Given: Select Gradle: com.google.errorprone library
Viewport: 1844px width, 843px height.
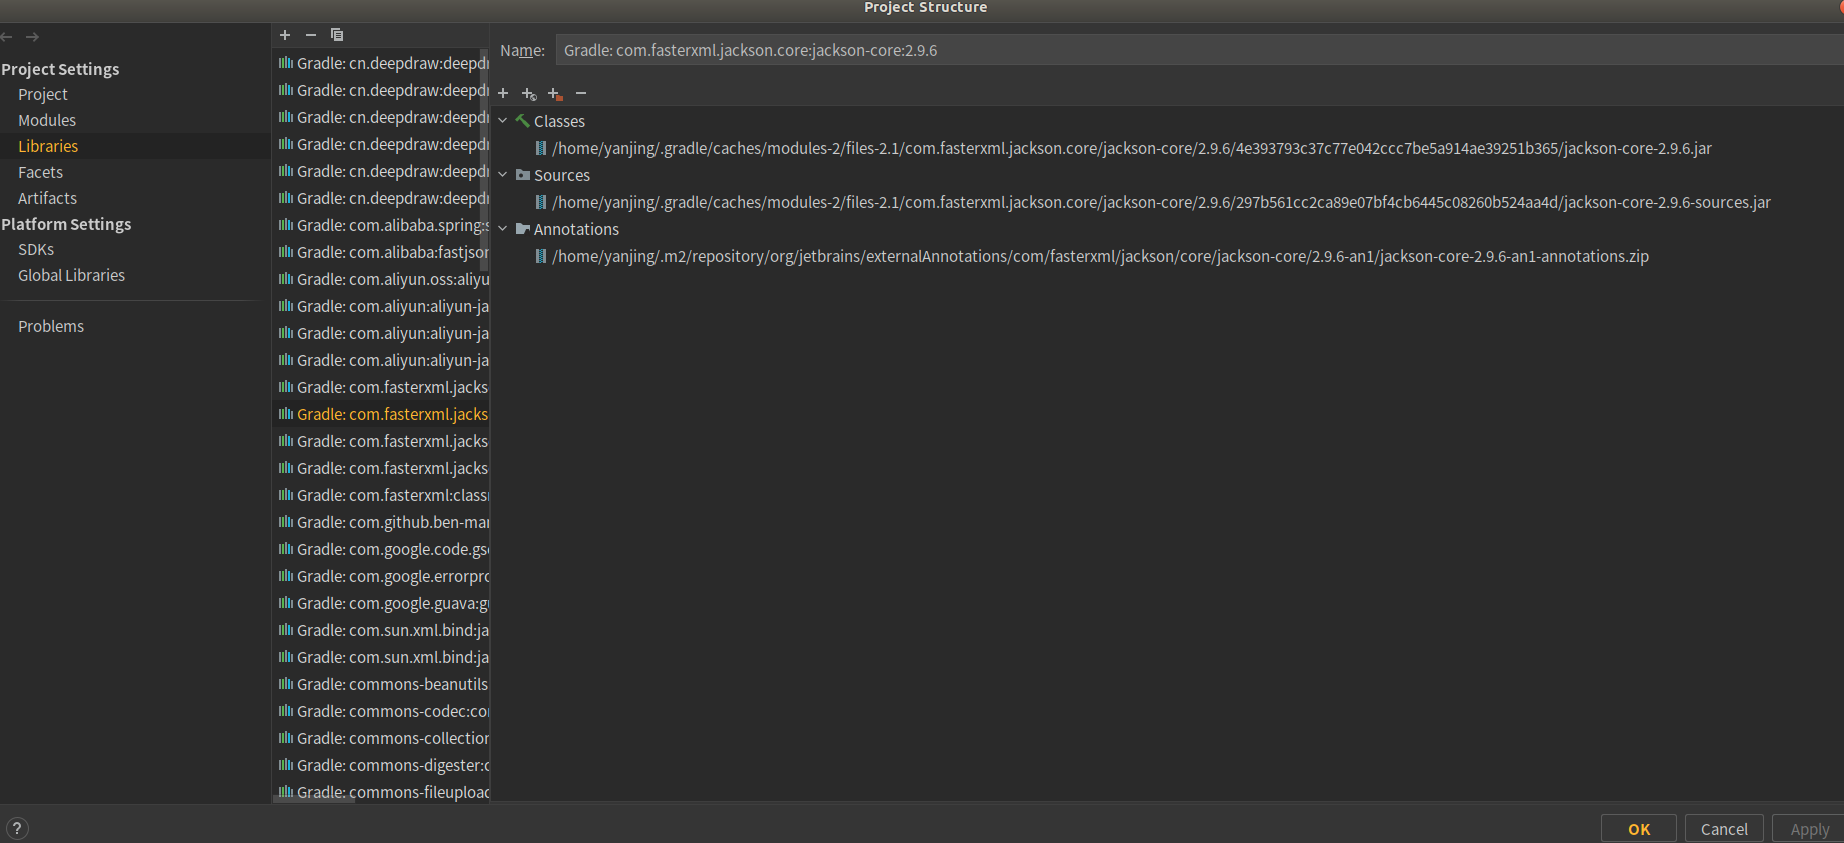Looking at the screenshot, I should coord(381,576).
